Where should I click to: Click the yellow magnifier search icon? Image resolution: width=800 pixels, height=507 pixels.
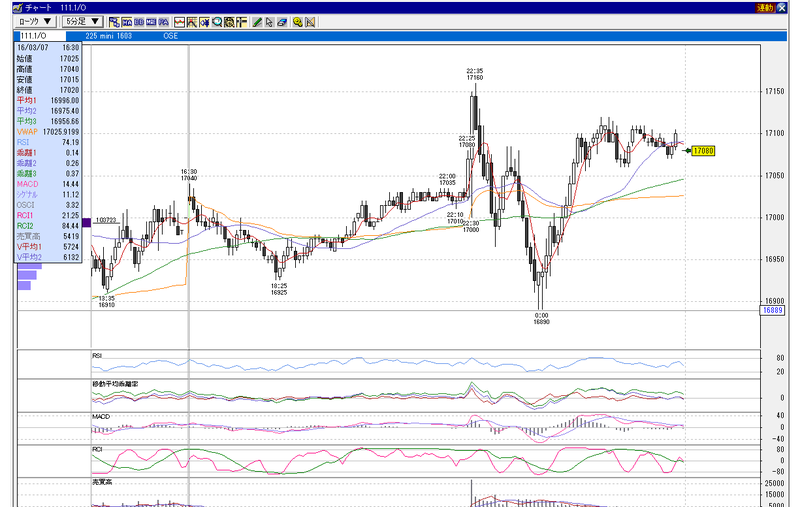297,22
